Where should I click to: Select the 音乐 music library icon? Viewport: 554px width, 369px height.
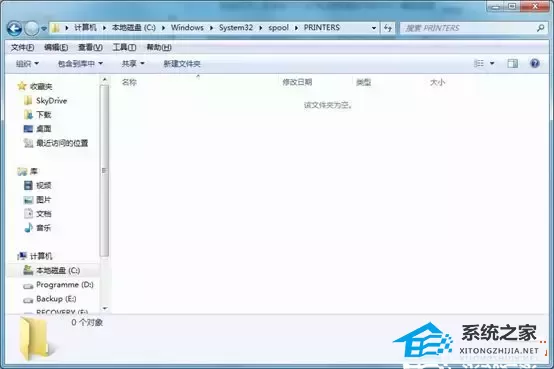click(28, 228)
